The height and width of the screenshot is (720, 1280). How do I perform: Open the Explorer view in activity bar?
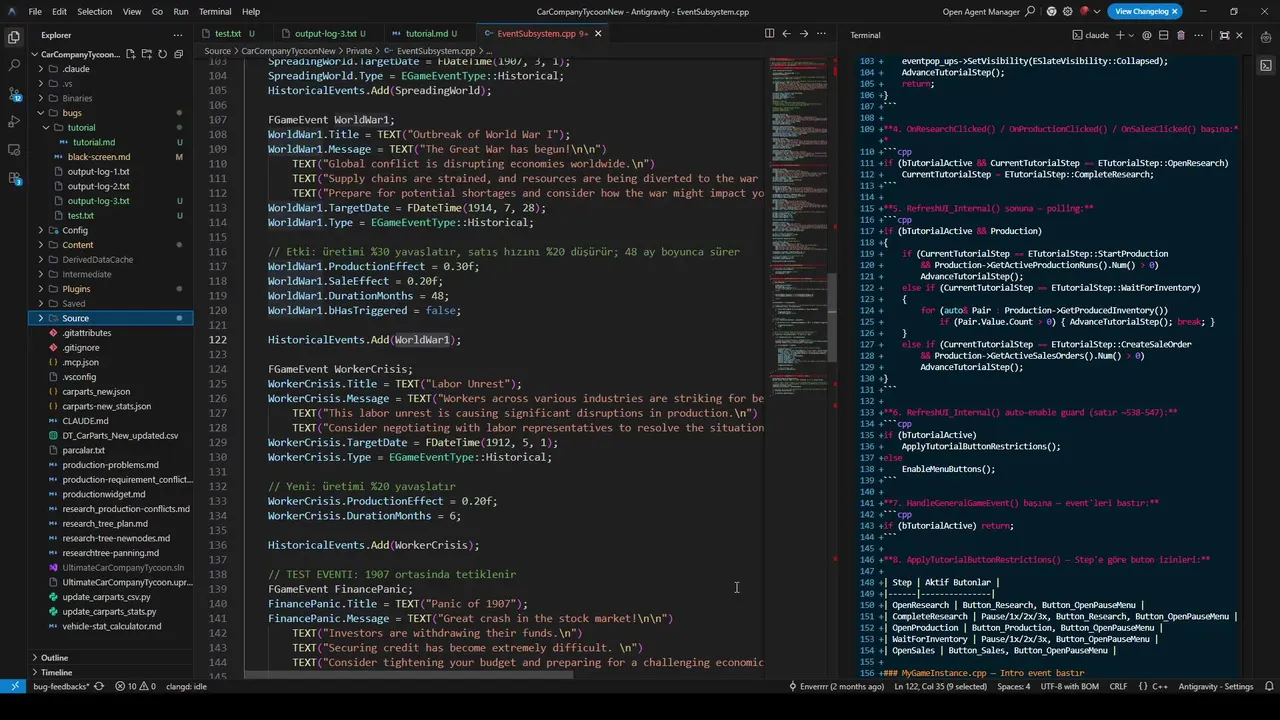click(14, 37)
